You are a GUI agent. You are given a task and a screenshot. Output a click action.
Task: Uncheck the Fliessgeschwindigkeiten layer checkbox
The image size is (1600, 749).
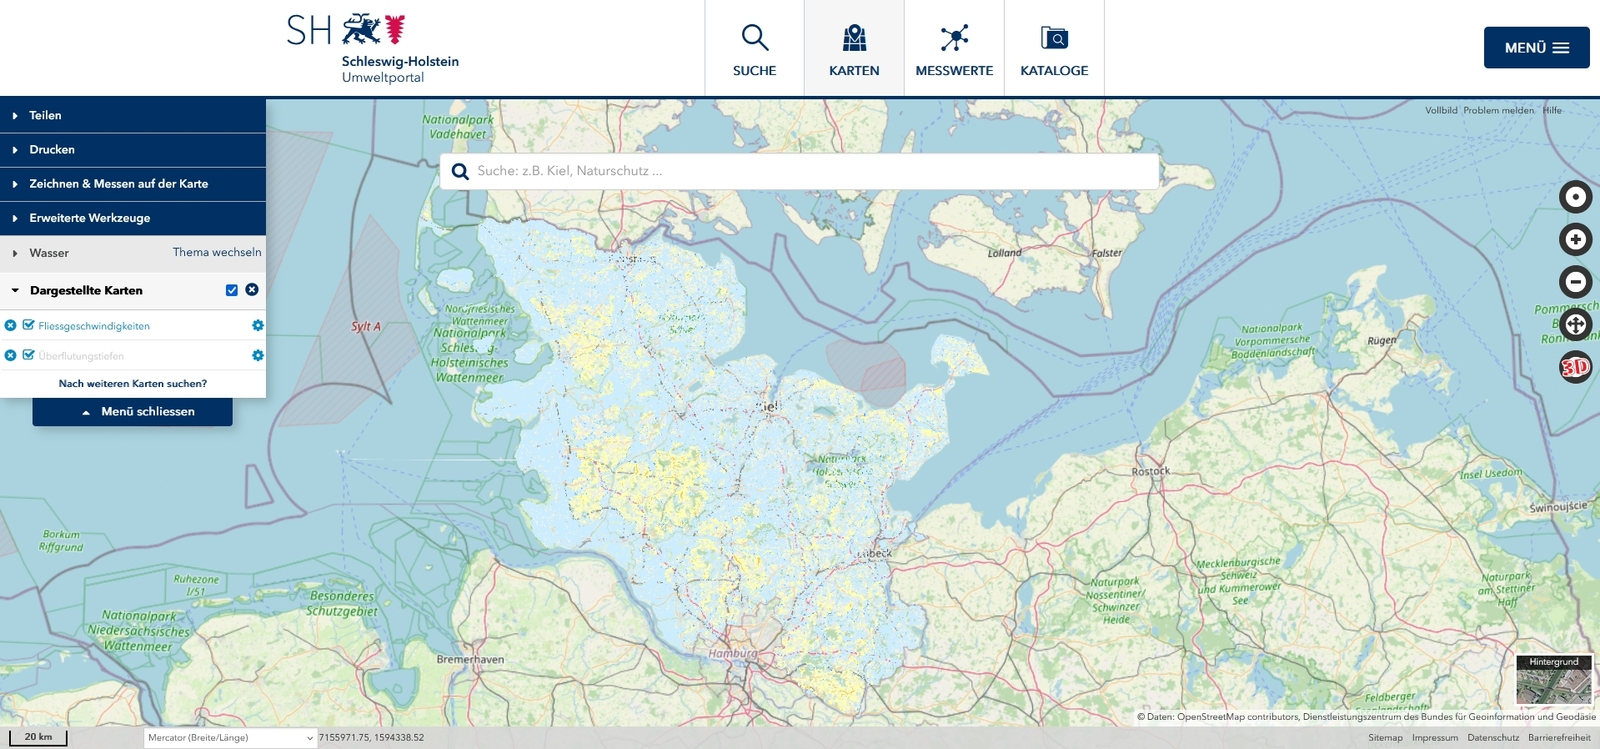point(29,325)
